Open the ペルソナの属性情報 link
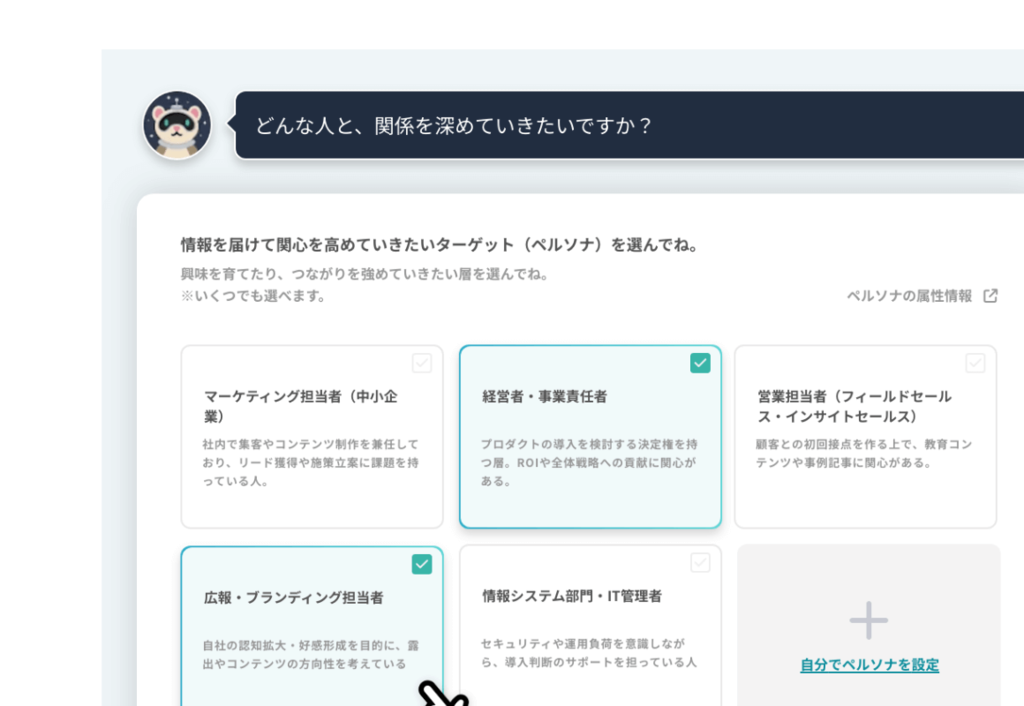The height and width of the screenshot is (706, 1024). click(x=909, y=296)
